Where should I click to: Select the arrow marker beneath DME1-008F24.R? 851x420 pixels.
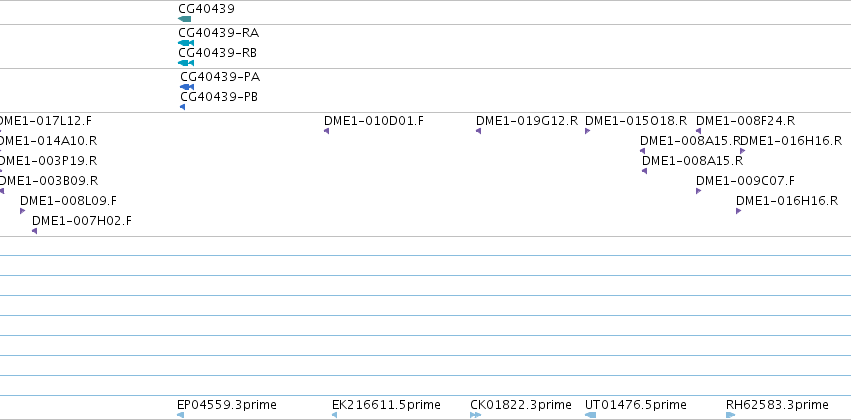pos(698,131)
